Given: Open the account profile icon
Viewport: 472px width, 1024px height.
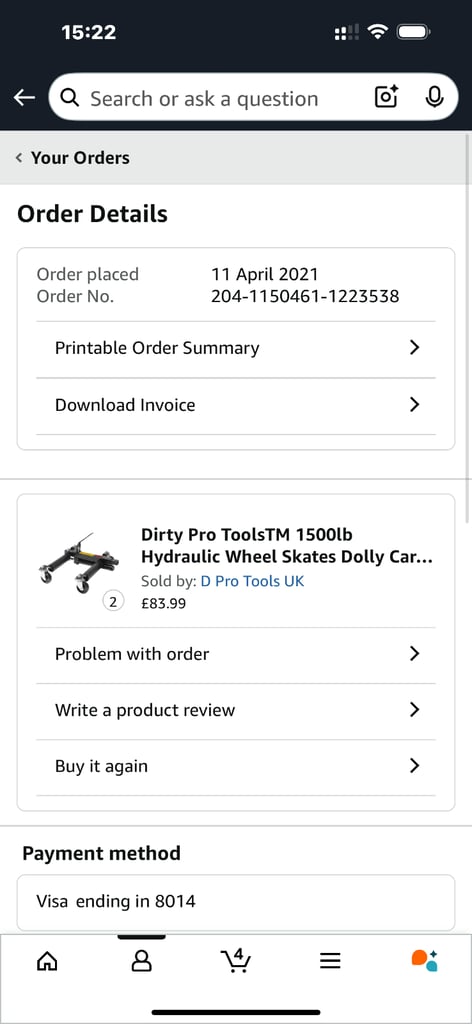Looking at the screenshot, I should pyautogui.click(x=142, y=961).
